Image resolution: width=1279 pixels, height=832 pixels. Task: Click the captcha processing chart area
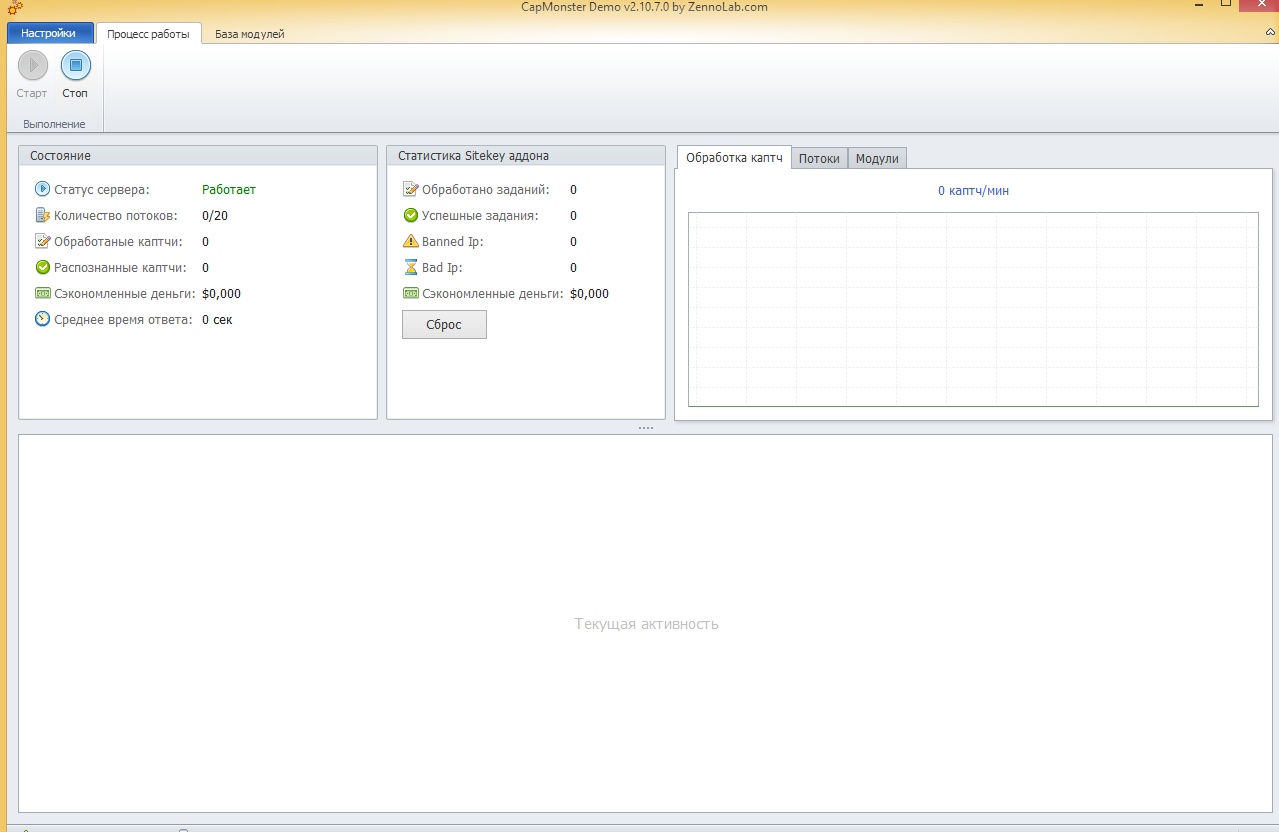(973, 309)
